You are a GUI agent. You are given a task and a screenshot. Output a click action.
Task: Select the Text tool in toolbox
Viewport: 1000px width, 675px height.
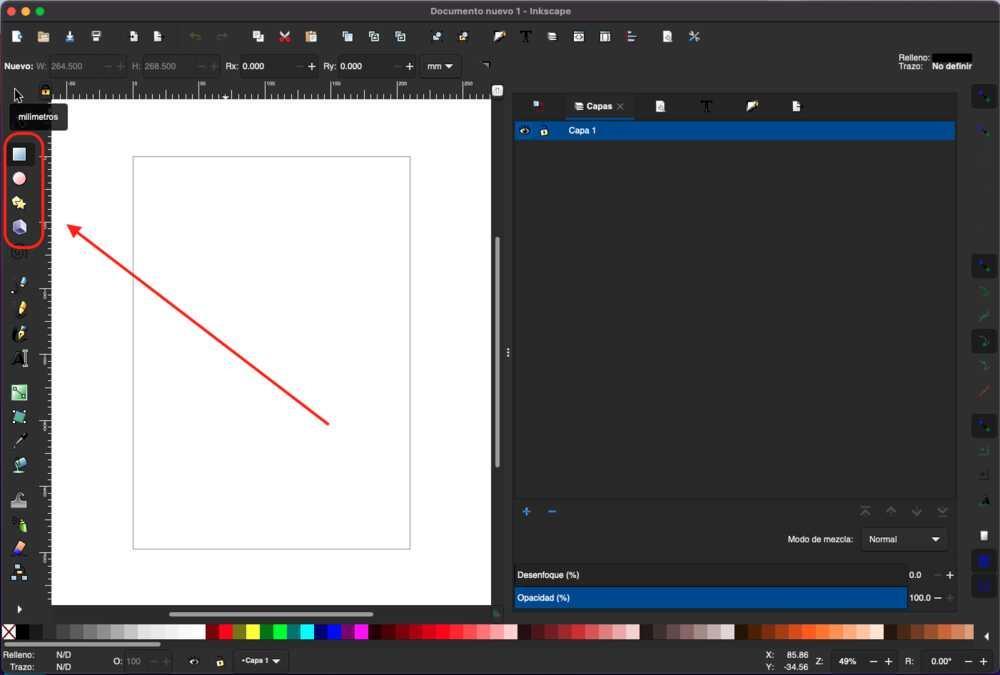click(x=20, y=358)
